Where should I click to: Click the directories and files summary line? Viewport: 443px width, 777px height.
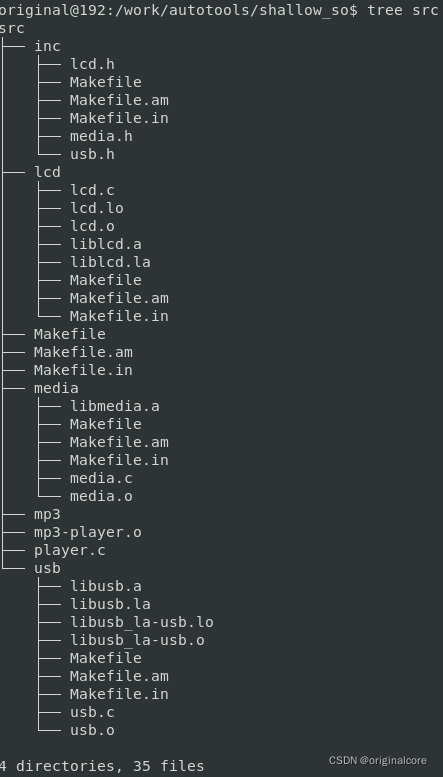[102, 766]
